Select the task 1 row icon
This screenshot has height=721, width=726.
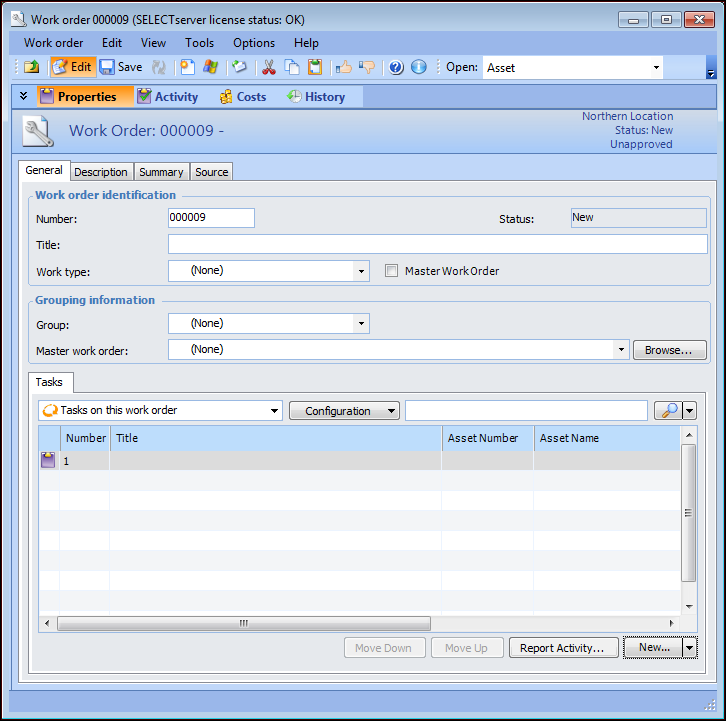[x=48, y=461]
